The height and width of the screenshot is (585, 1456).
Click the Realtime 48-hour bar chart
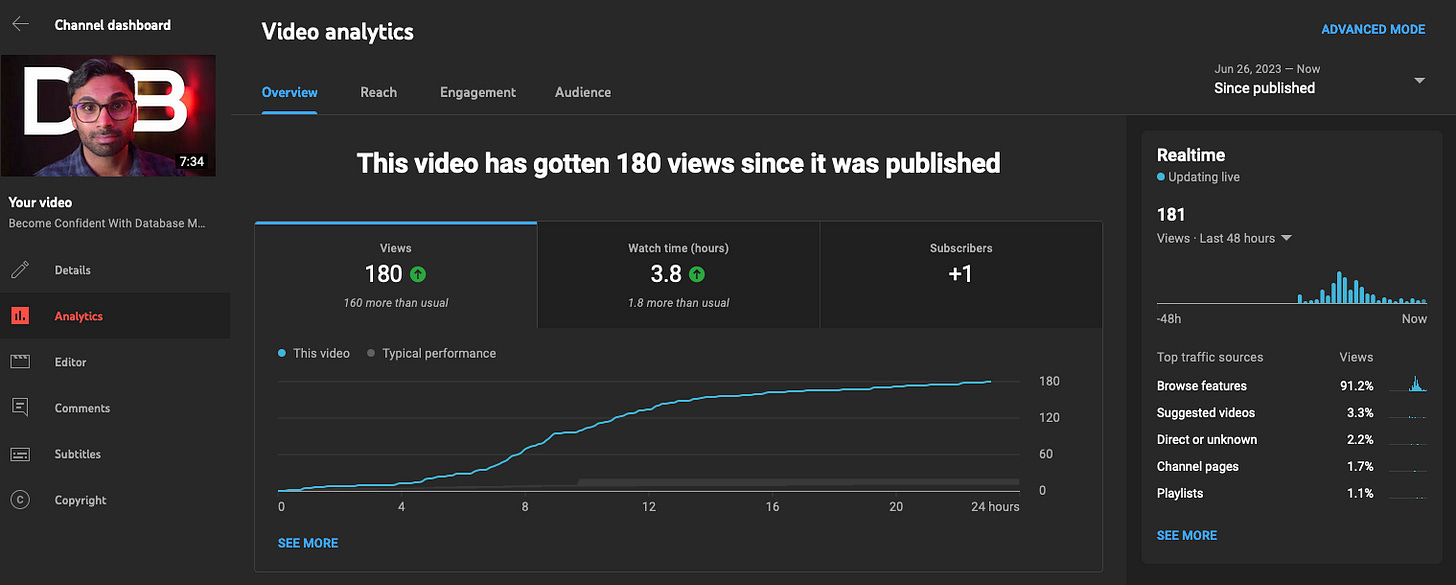(x=1292, y=287)
